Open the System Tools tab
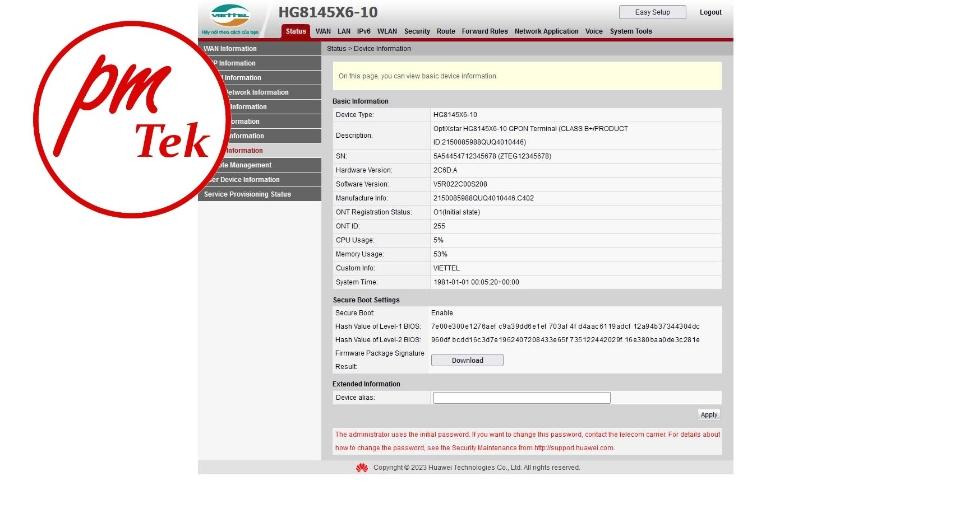 631,31
